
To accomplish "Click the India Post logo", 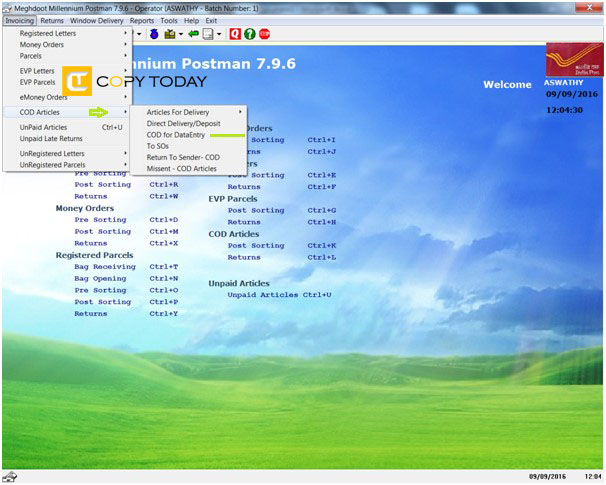I will point(575,60).
